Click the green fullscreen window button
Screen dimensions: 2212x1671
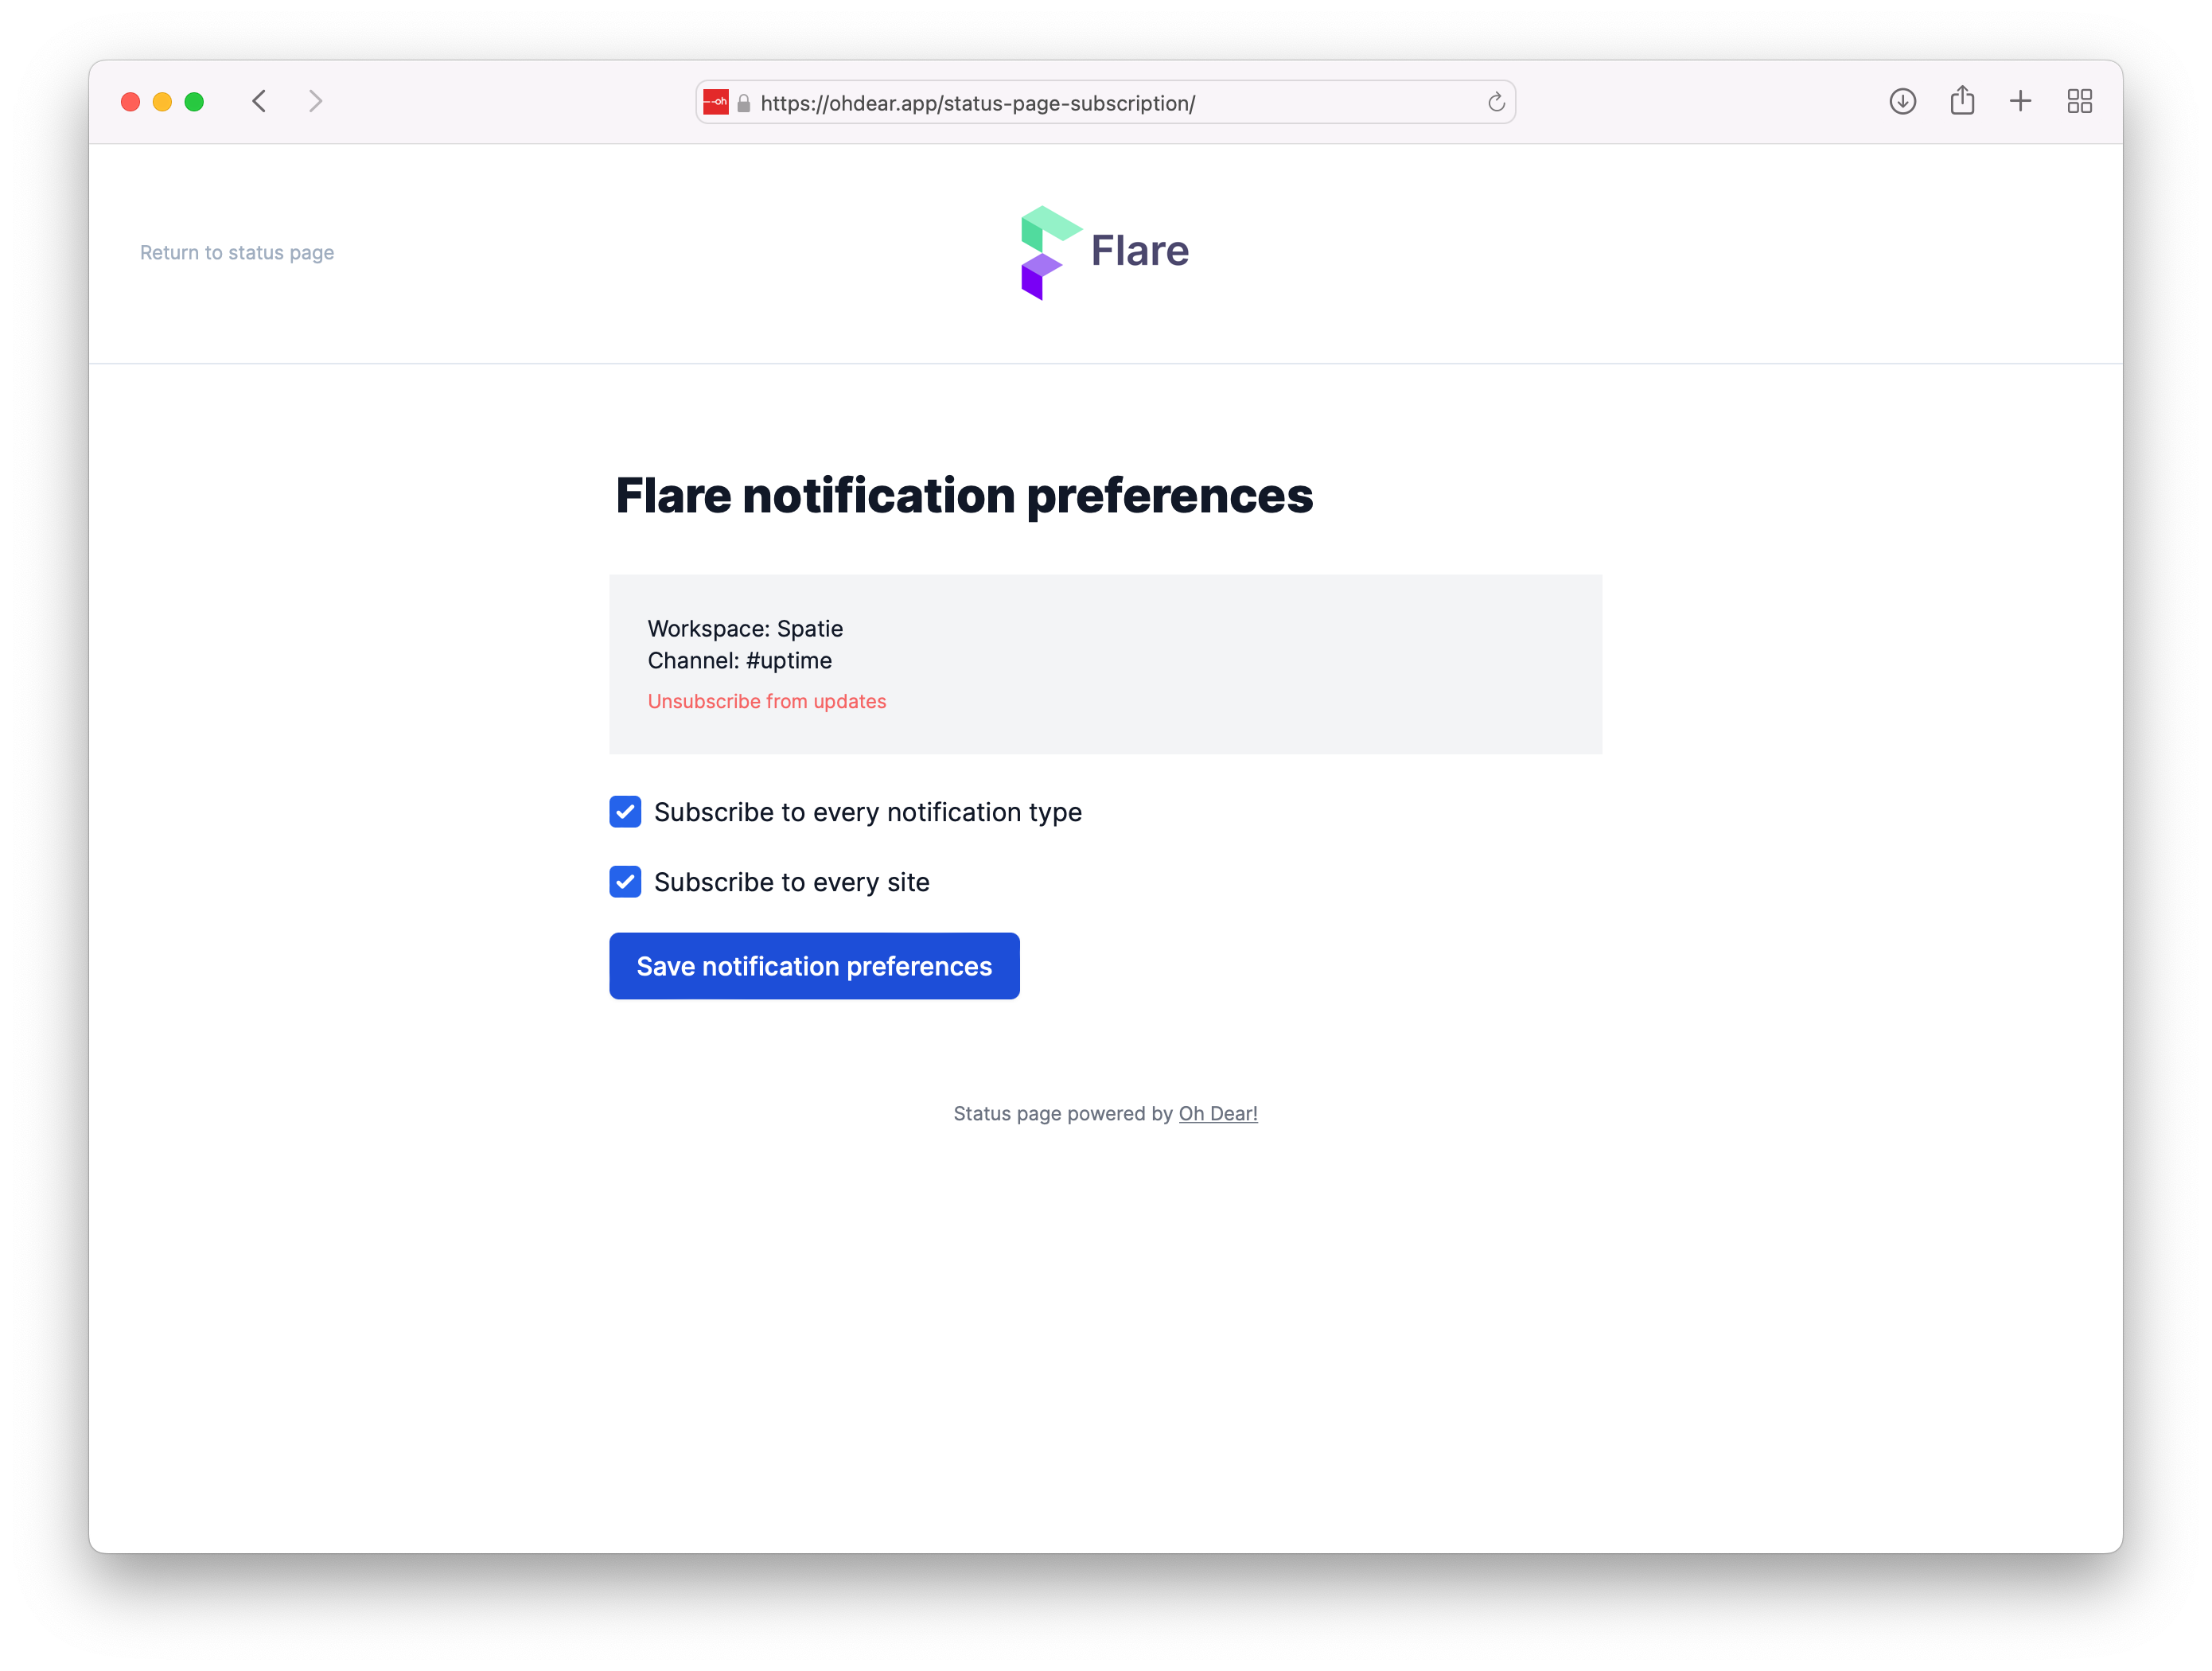[194, 102]
